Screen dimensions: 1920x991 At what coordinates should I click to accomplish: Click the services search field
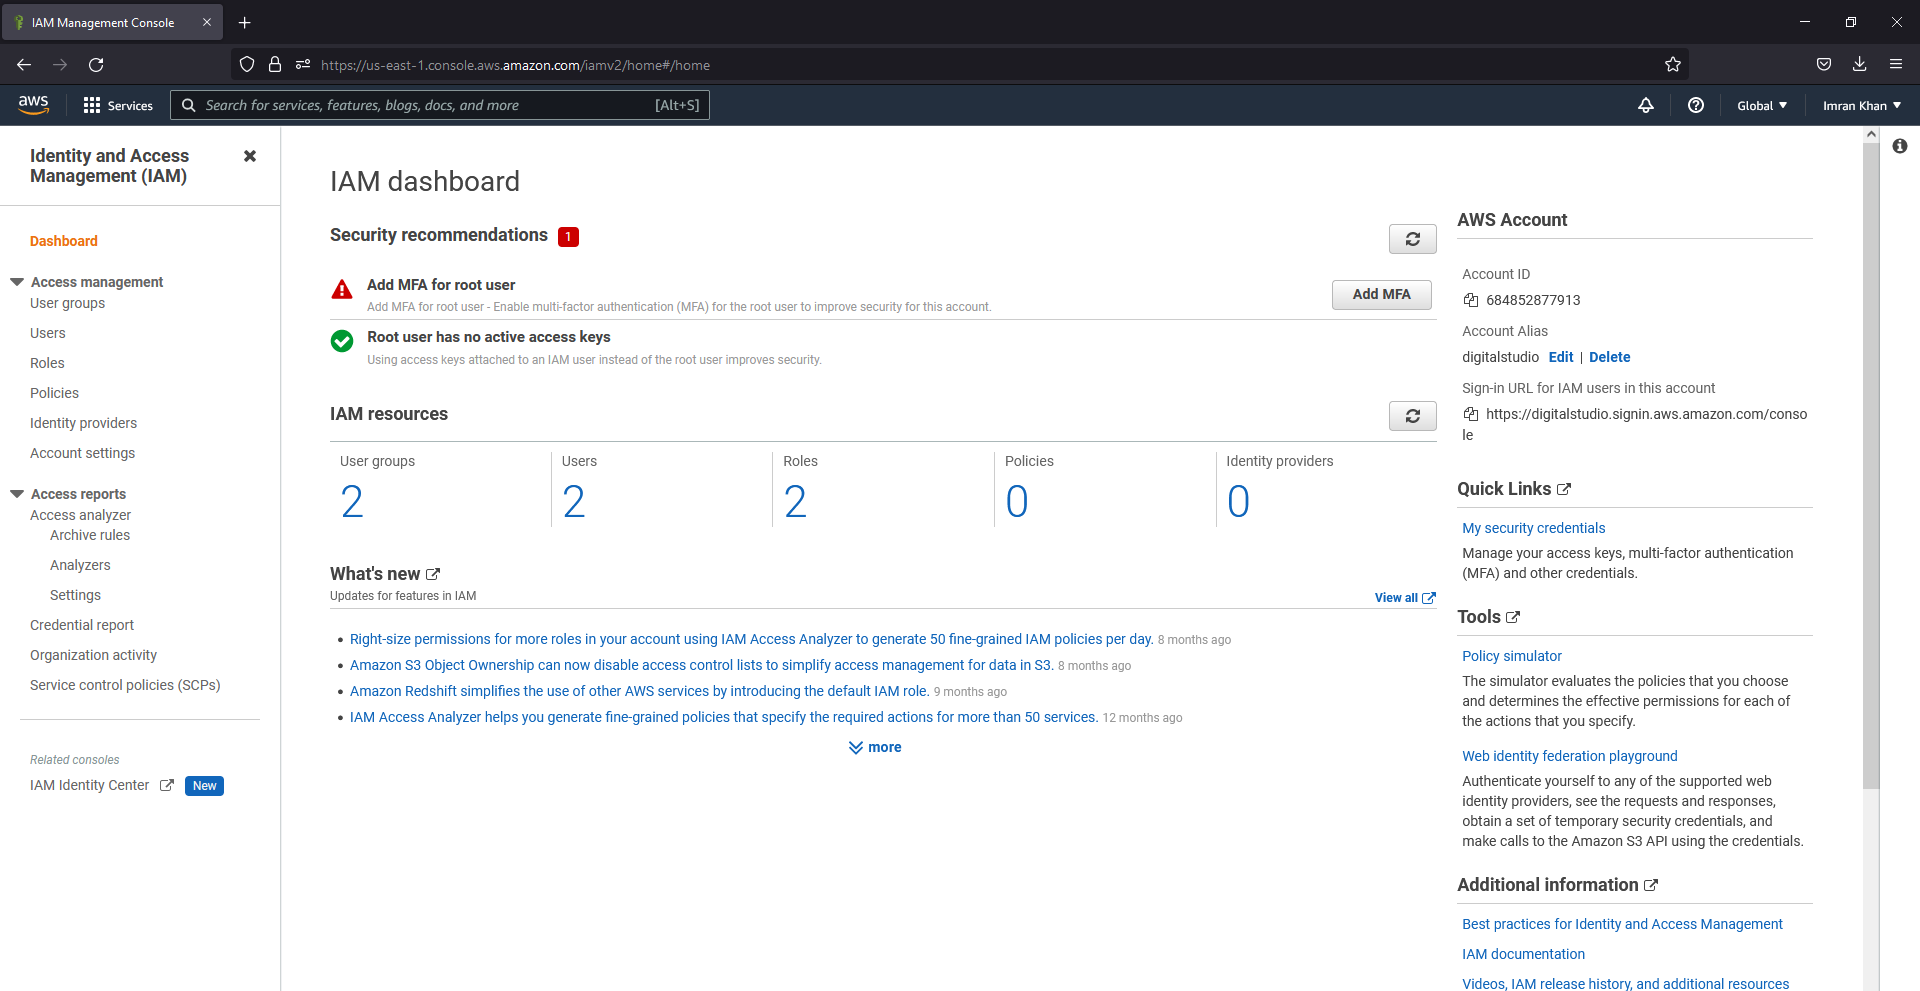coord(440,105)
